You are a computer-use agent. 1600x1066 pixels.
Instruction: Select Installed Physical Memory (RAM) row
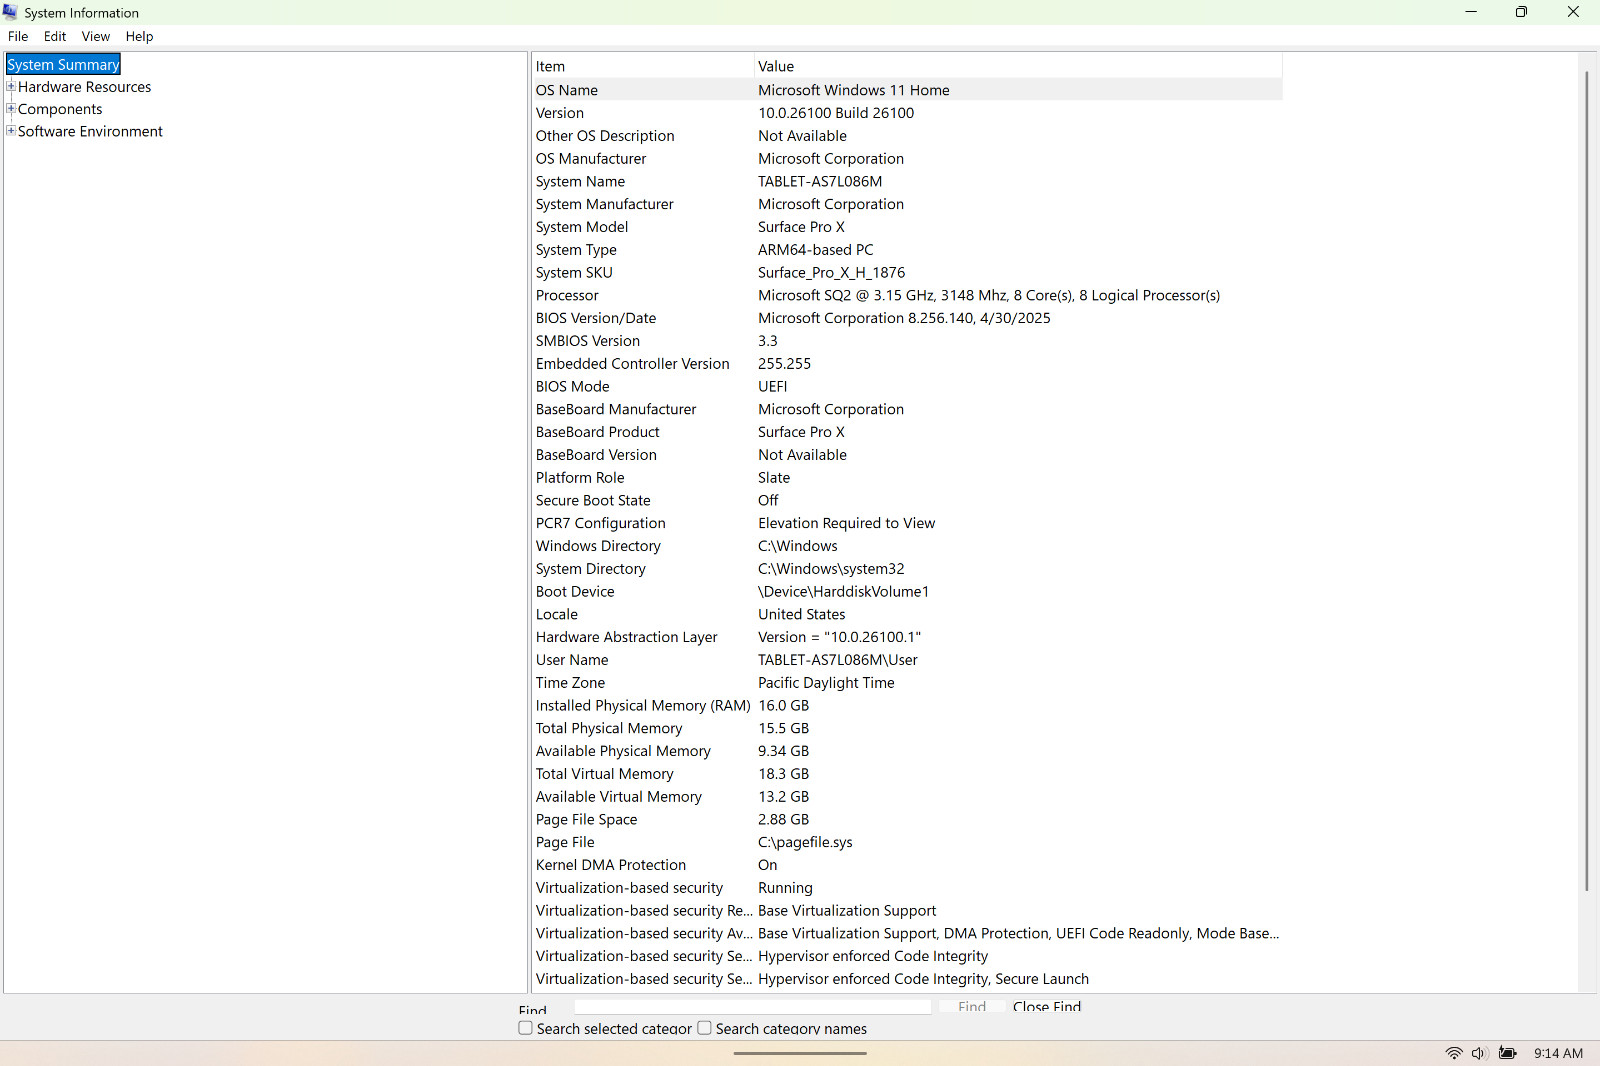[x=907, y=706]
